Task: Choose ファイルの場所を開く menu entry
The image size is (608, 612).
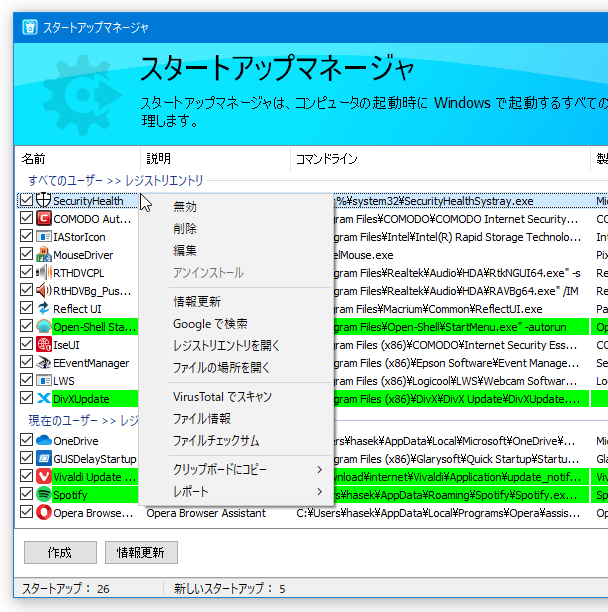Action: [x=236, y=367]
